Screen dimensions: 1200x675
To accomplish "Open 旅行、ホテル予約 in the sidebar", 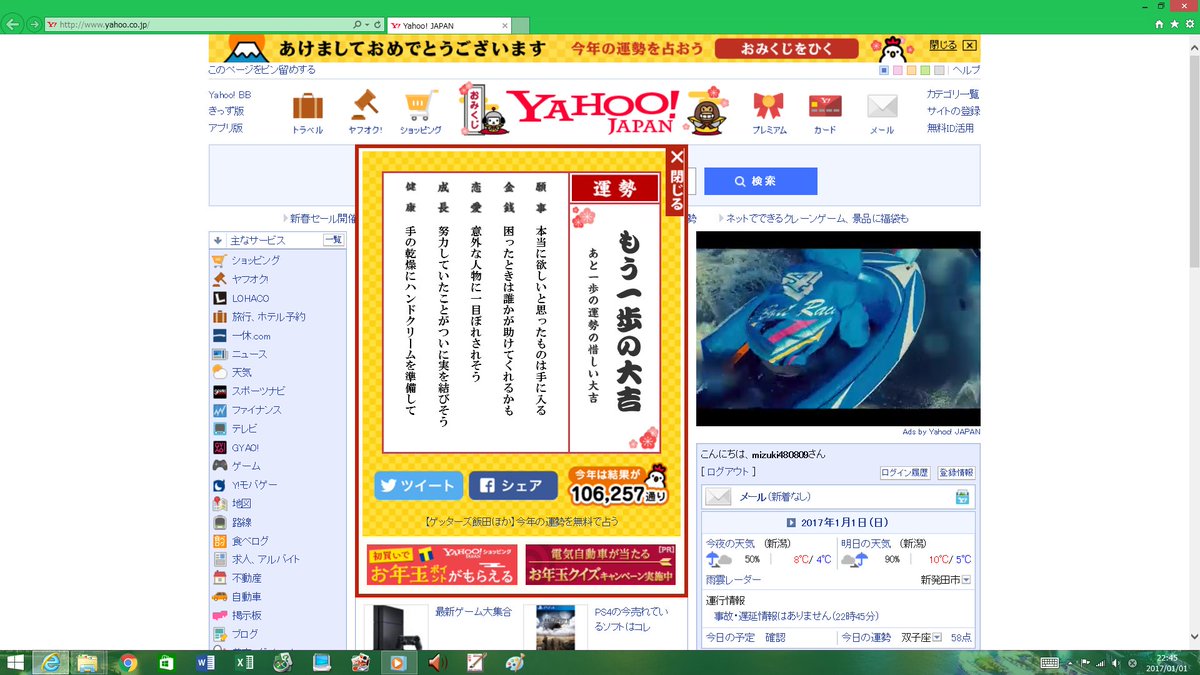I will tap(269, 317).
